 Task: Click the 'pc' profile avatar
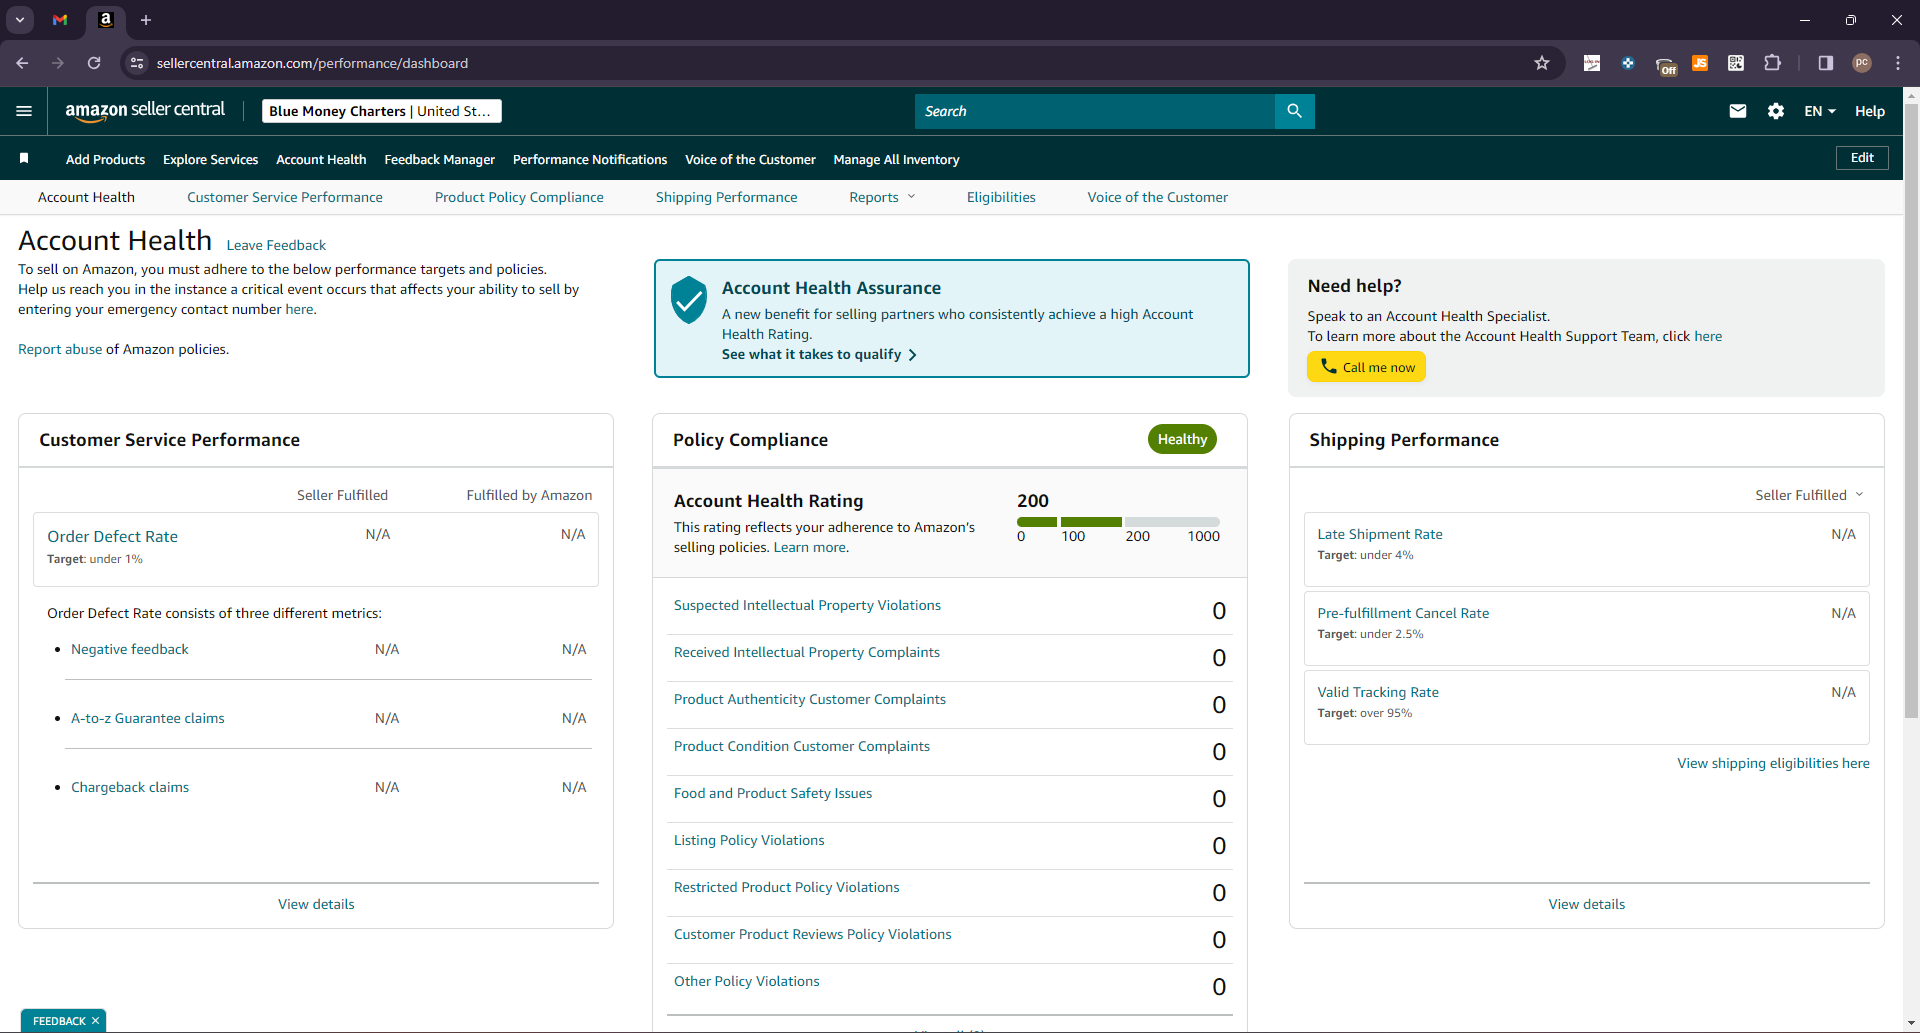[x=1862, y=63]
